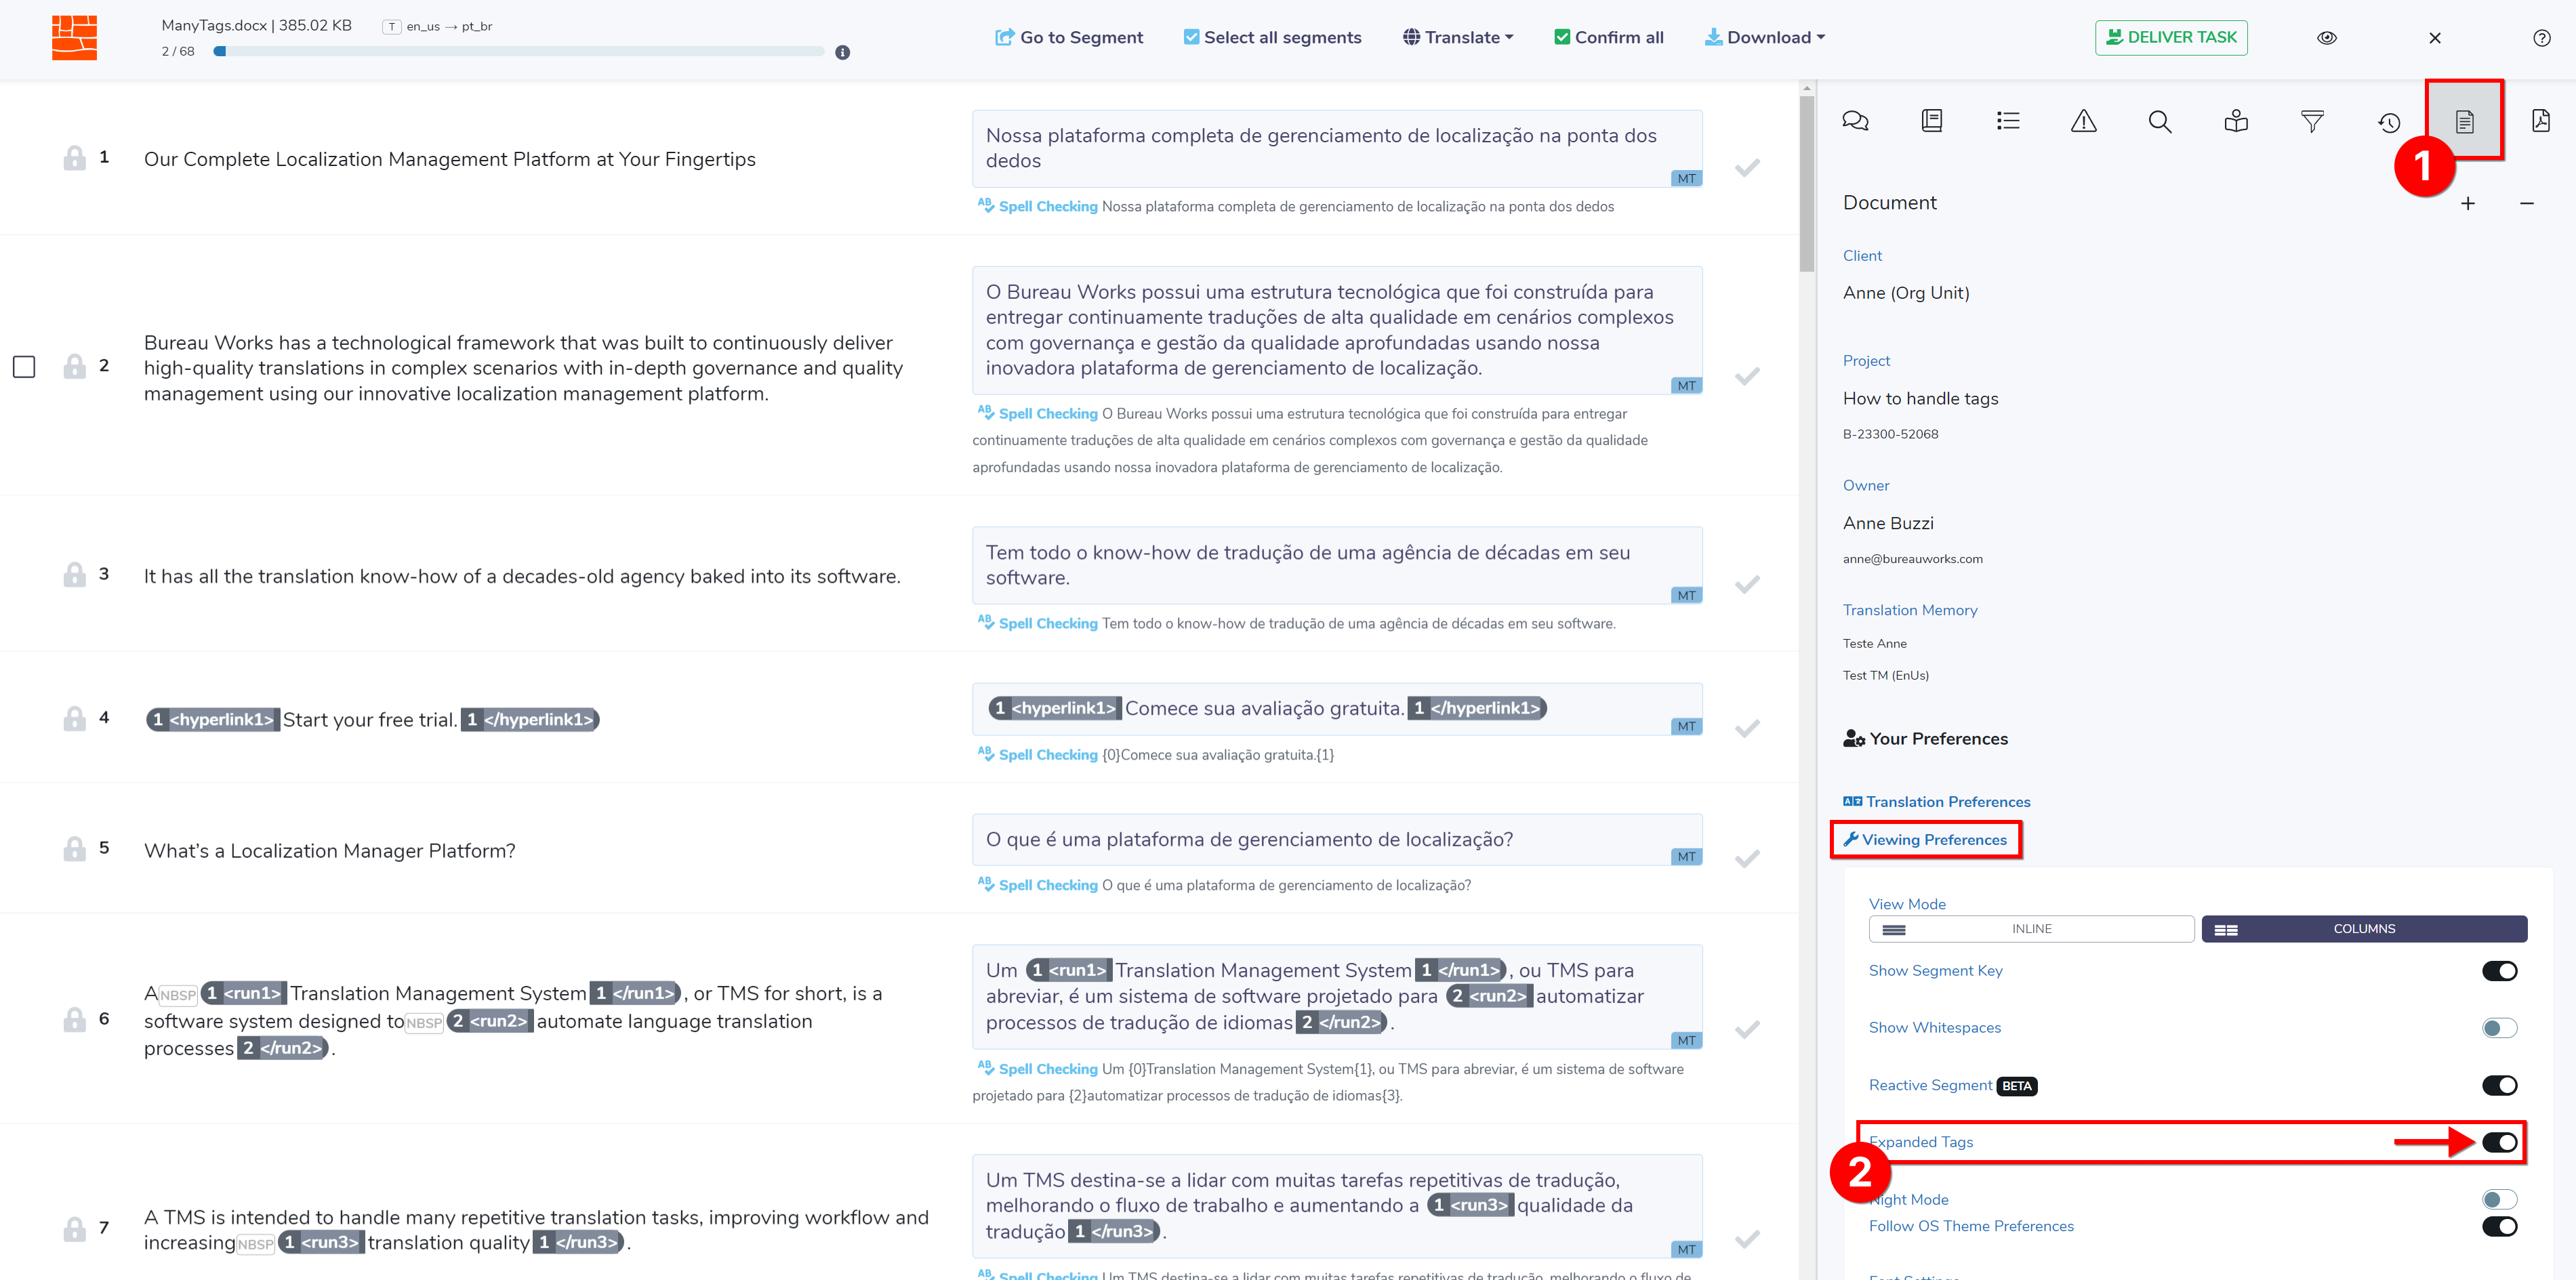Click the lock icon of segment 6
Screen dimensions: 2576x1280
pyautogui.click(x=74, y=1019)
